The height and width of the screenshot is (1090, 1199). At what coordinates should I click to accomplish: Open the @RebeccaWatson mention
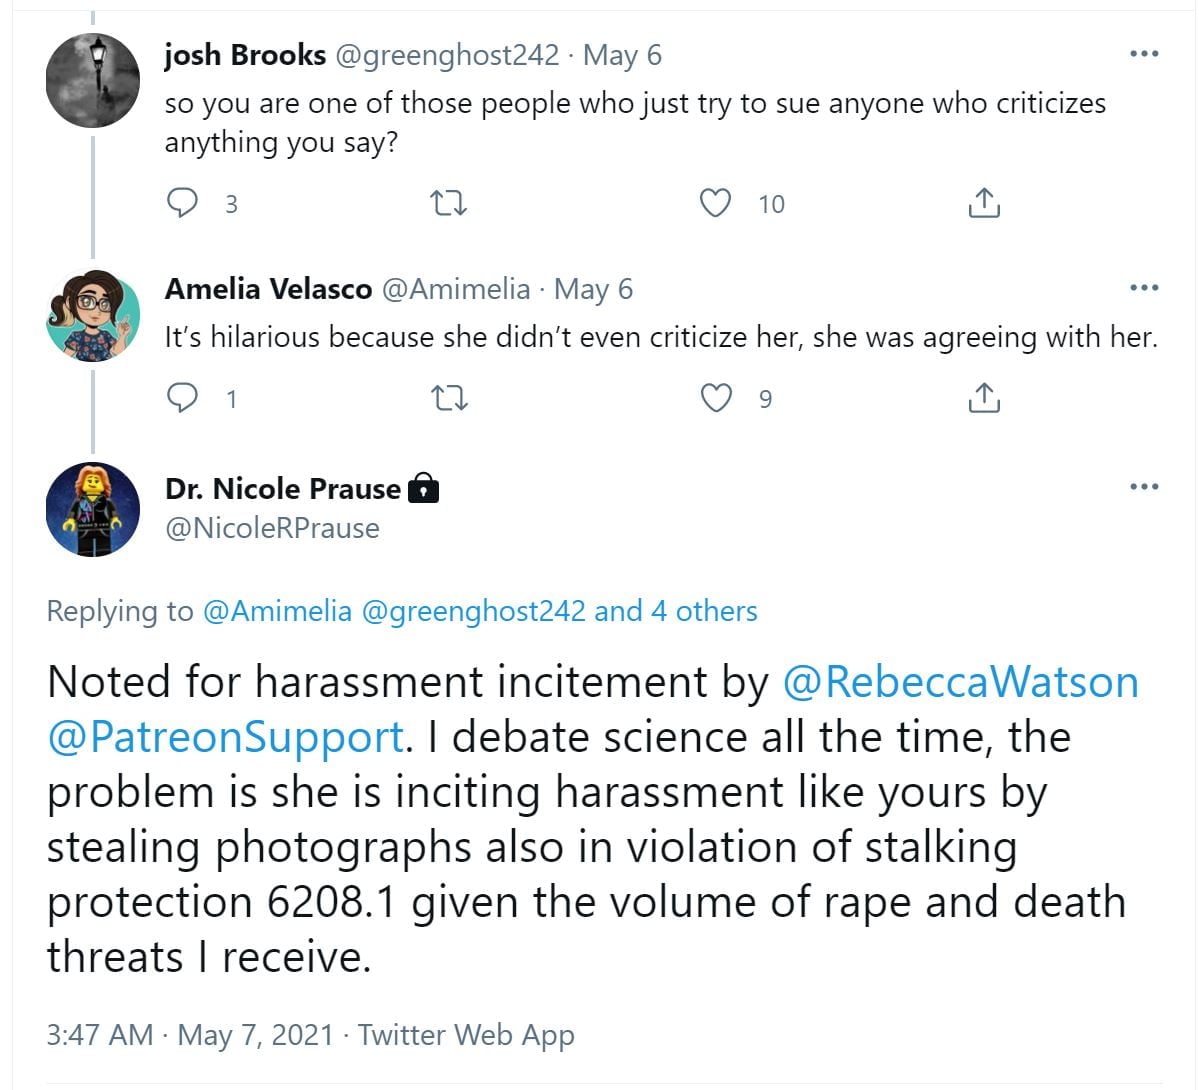pyautogui.click(x=959, y=682)
